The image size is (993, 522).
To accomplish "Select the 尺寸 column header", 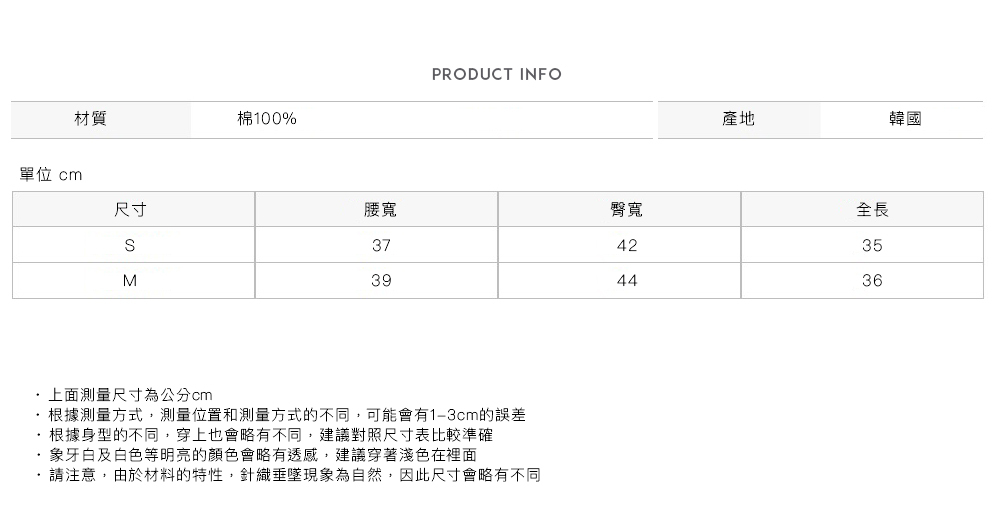I will [131, 210].
